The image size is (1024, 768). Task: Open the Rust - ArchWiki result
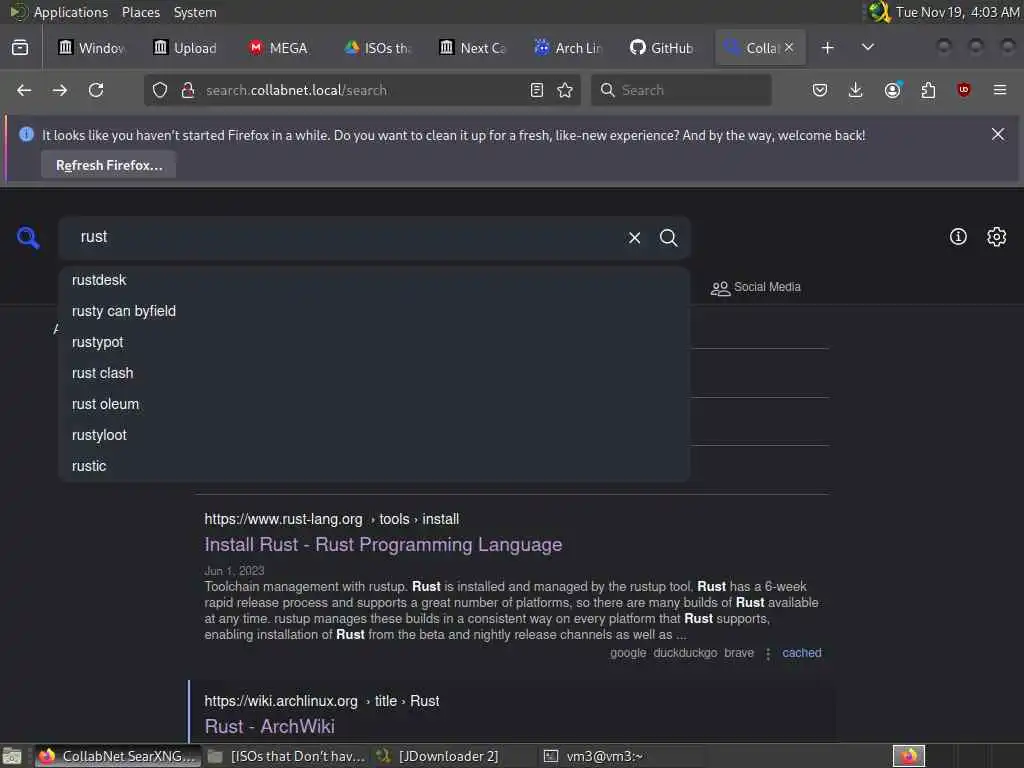click(270, 726)
